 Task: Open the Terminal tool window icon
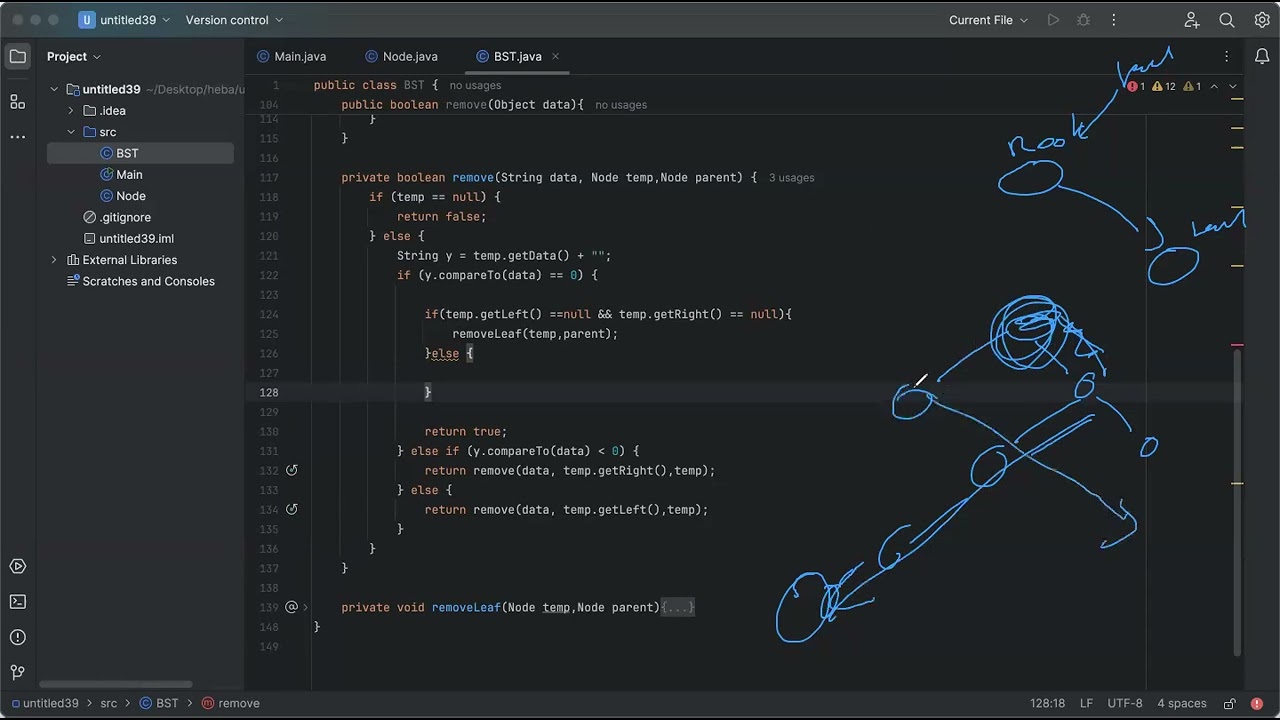click(x=18, y=601)
